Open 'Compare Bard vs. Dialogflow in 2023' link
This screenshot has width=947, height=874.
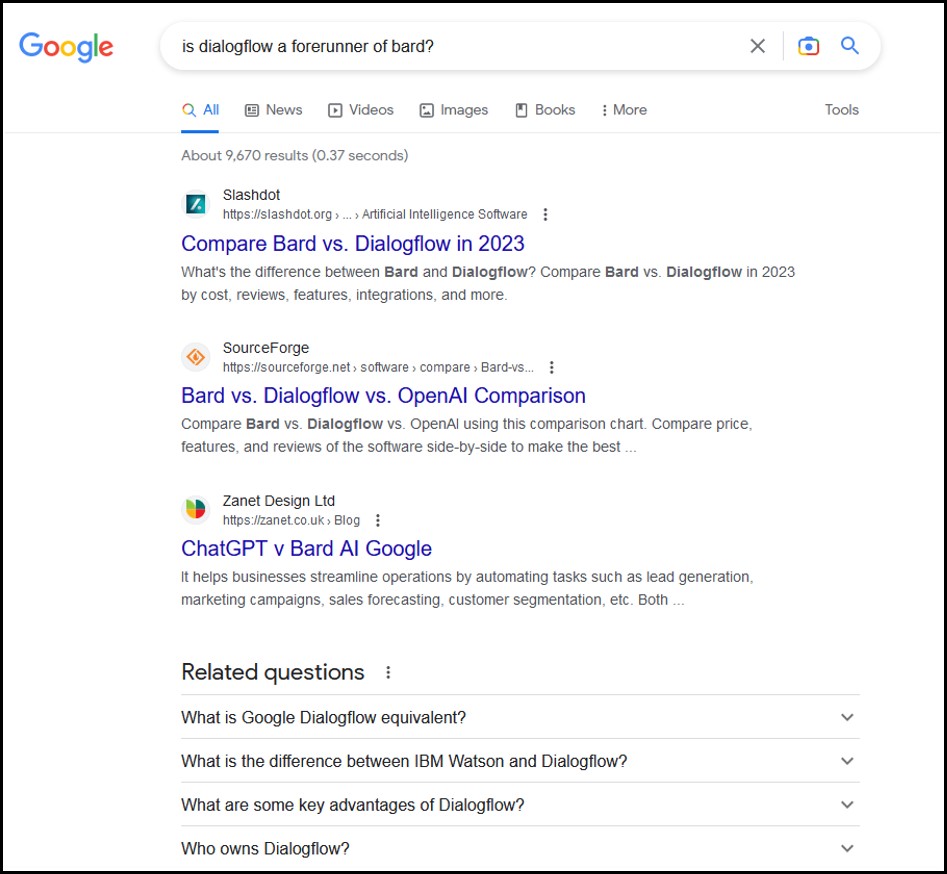pyautogui.click(x=352, y=243)
